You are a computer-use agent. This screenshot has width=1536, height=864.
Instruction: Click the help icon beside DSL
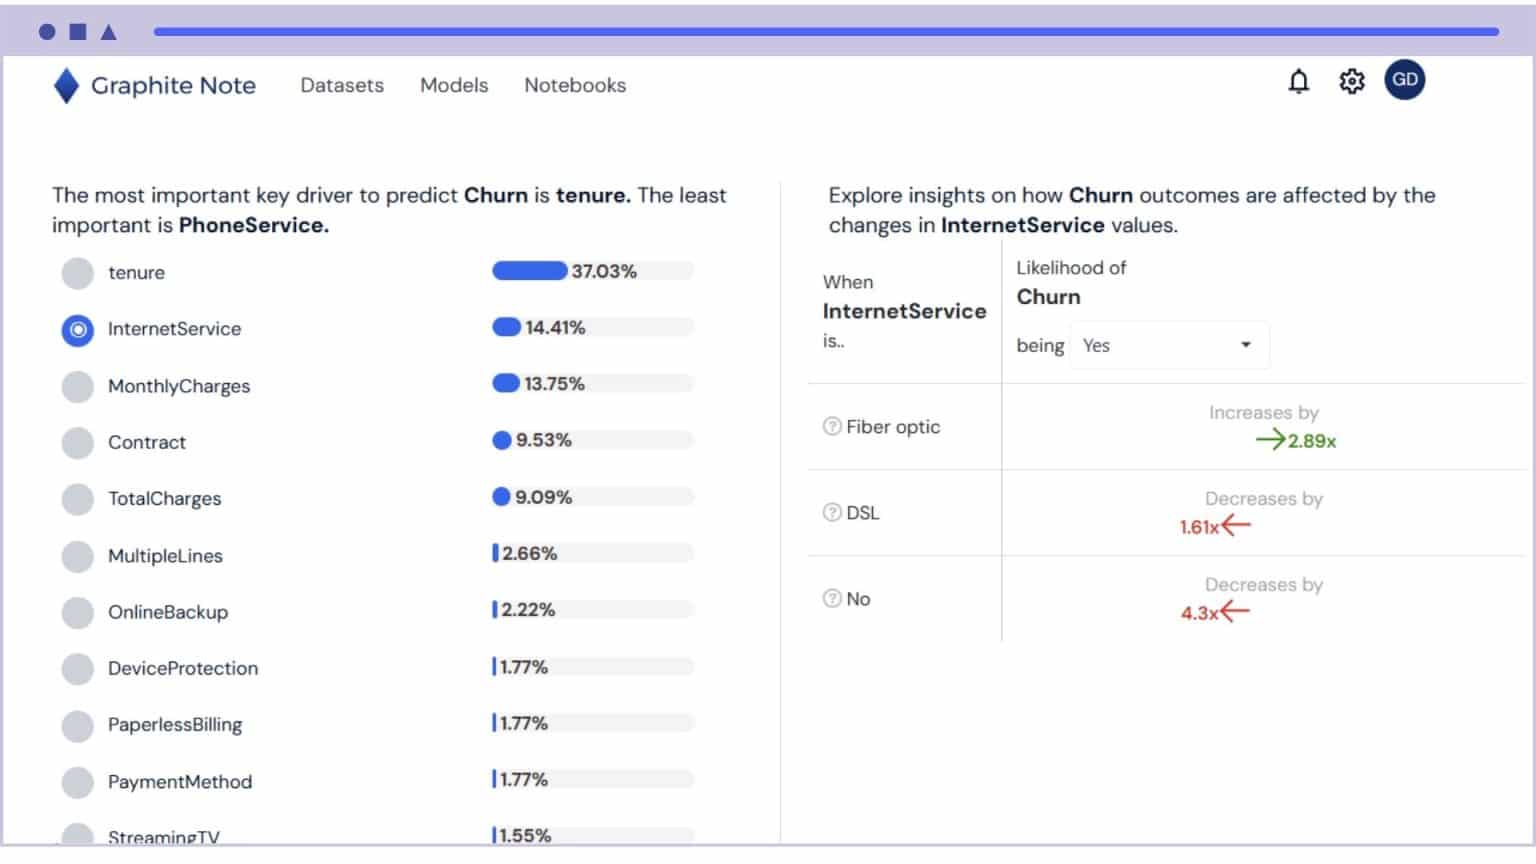click(833, 513)
